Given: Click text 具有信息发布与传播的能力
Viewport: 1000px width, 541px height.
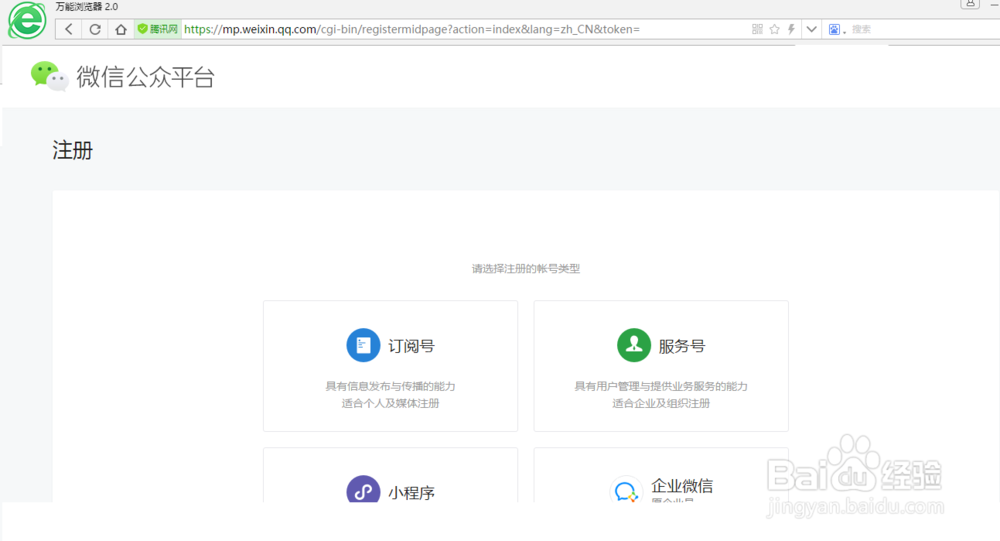Looking at the screenshot, I should pyautogui.click(x=390, y=386).
